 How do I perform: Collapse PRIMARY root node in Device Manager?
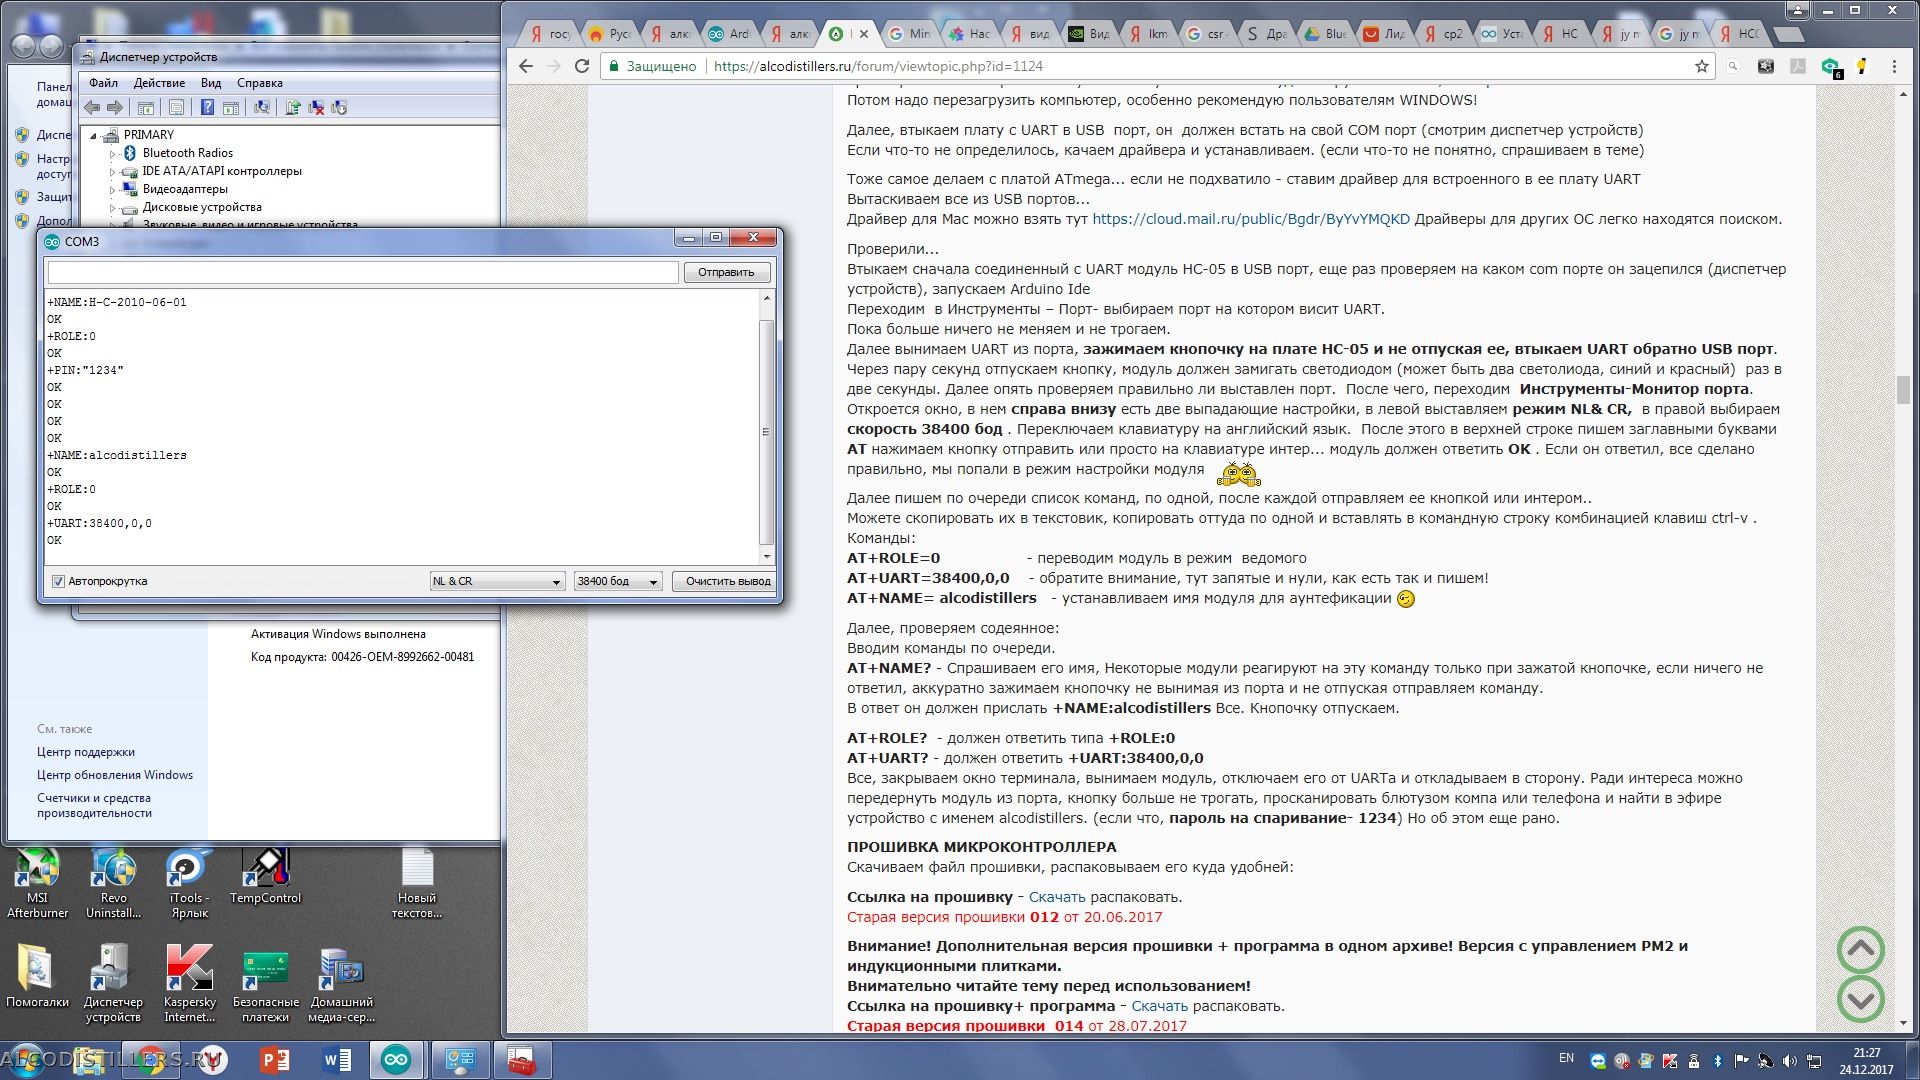(x=94, y=135)
